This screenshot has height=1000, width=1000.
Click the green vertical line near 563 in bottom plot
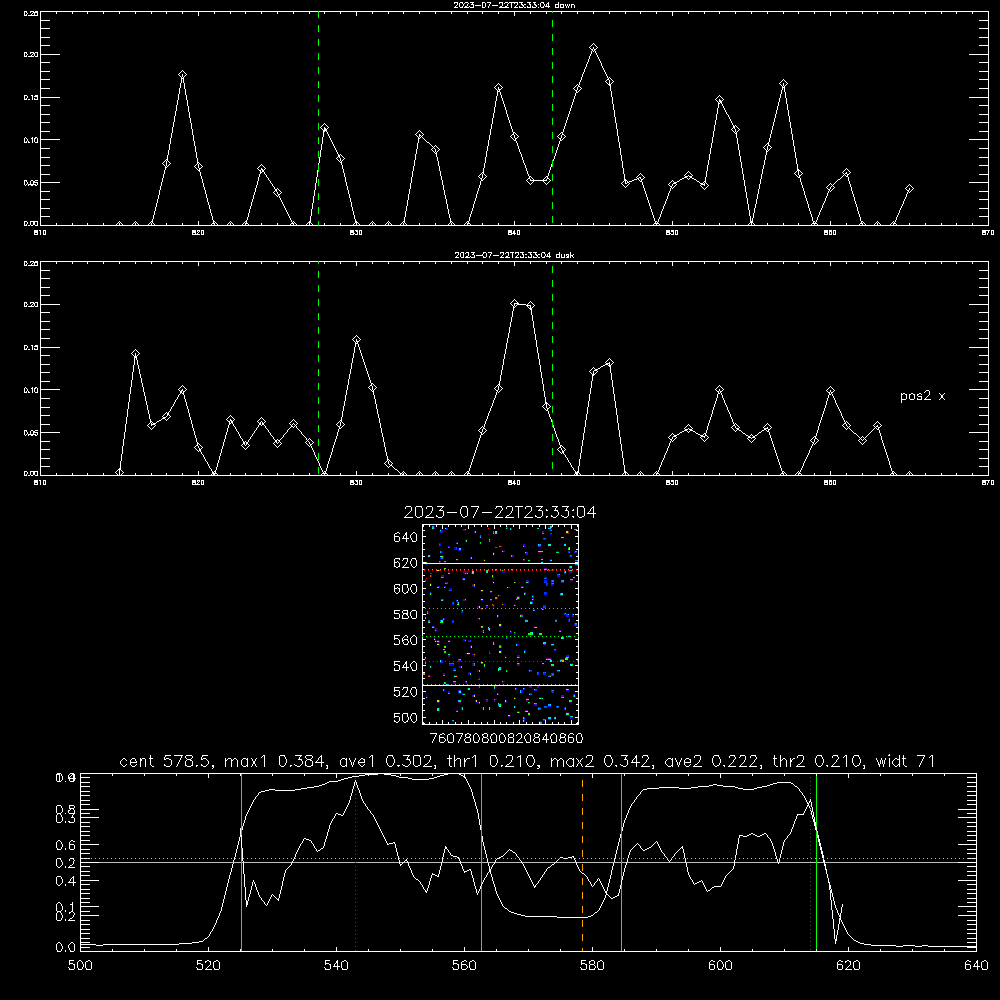482,862
